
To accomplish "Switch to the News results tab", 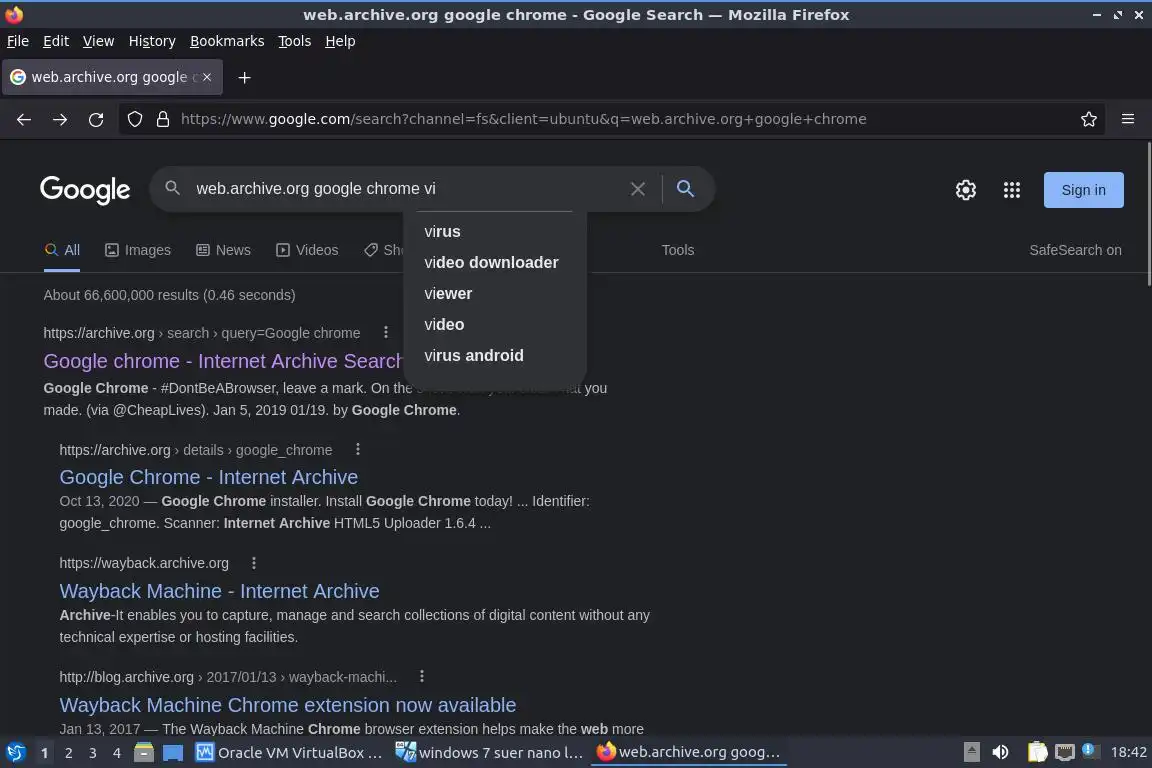I will (223, 250).
